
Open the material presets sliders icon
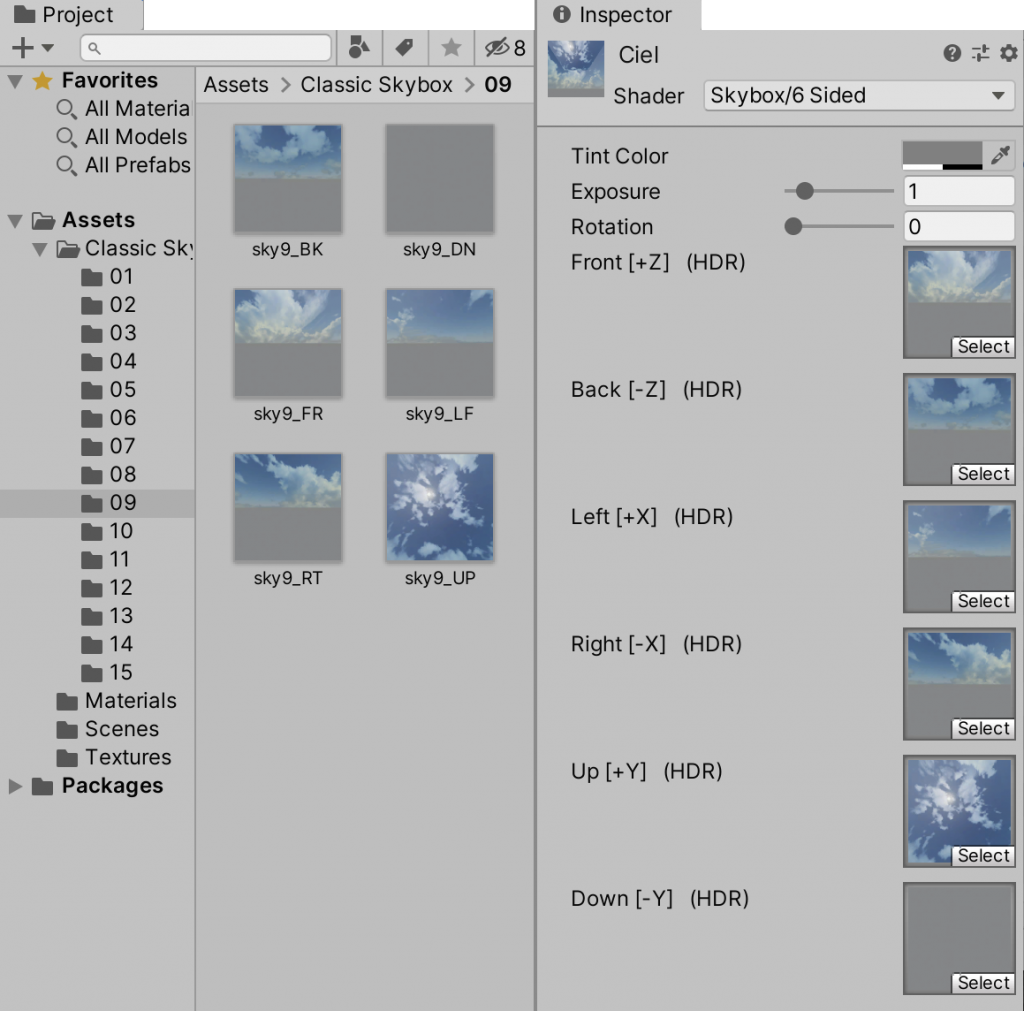click(x=980, y=54)
